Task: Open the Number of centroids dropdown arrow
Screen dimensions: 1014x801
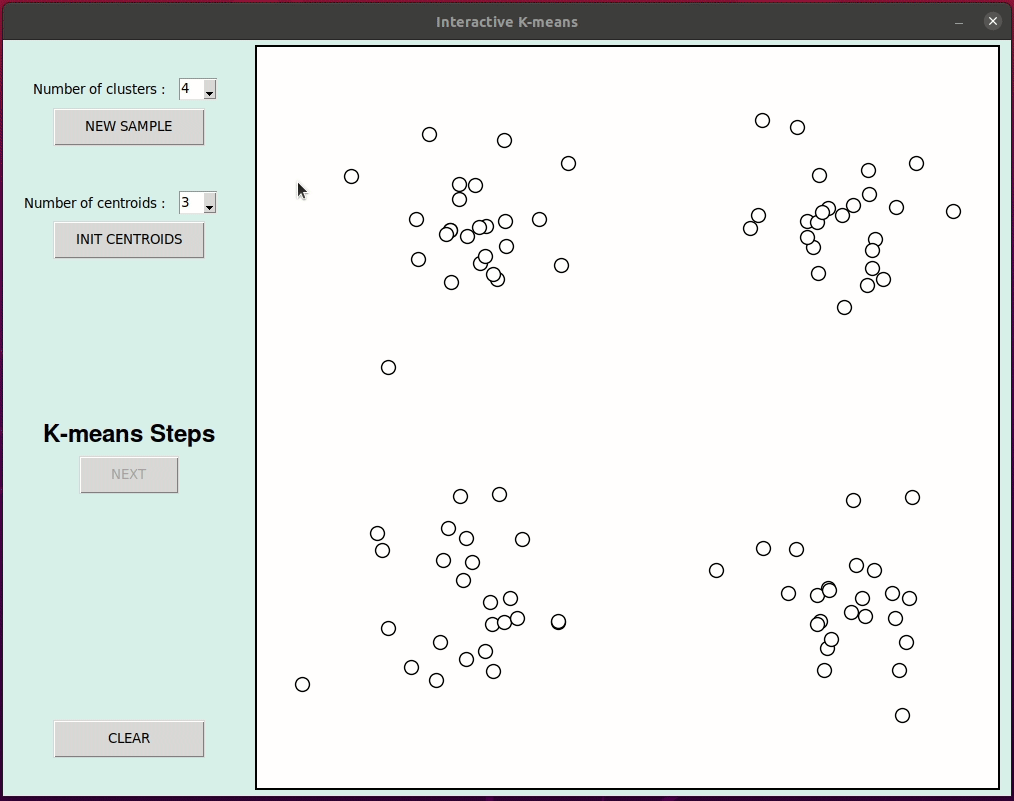Action: coord(210,203)
